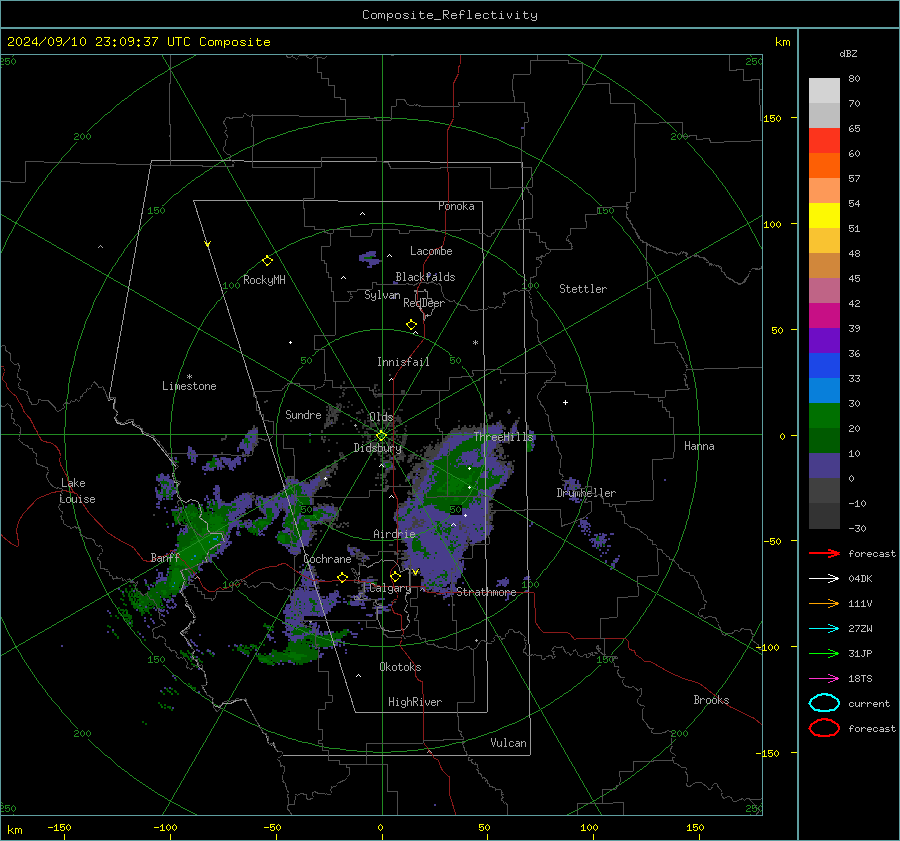The height and width of the screenshot is (841, 900).
Task: Click the Olds town label
Action: 381,417
